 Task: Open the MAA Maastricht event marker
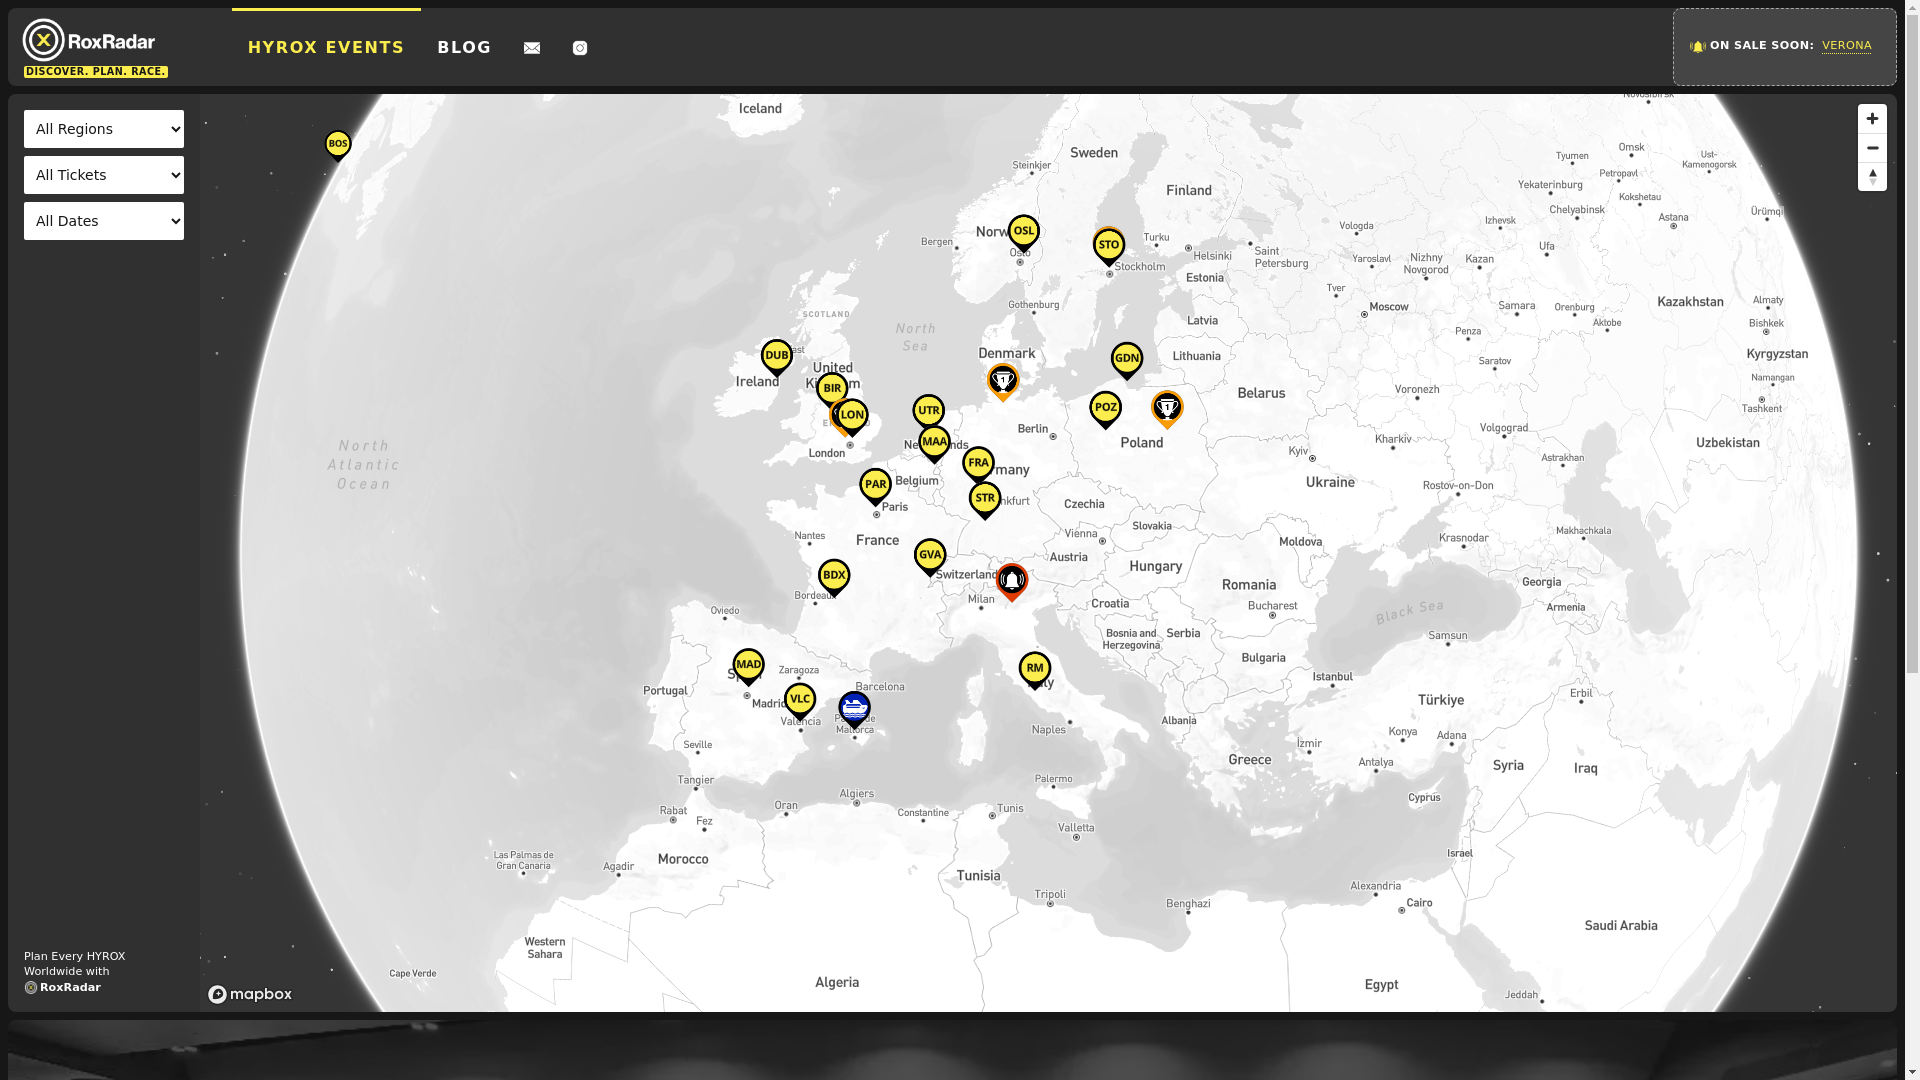point(934,444)
